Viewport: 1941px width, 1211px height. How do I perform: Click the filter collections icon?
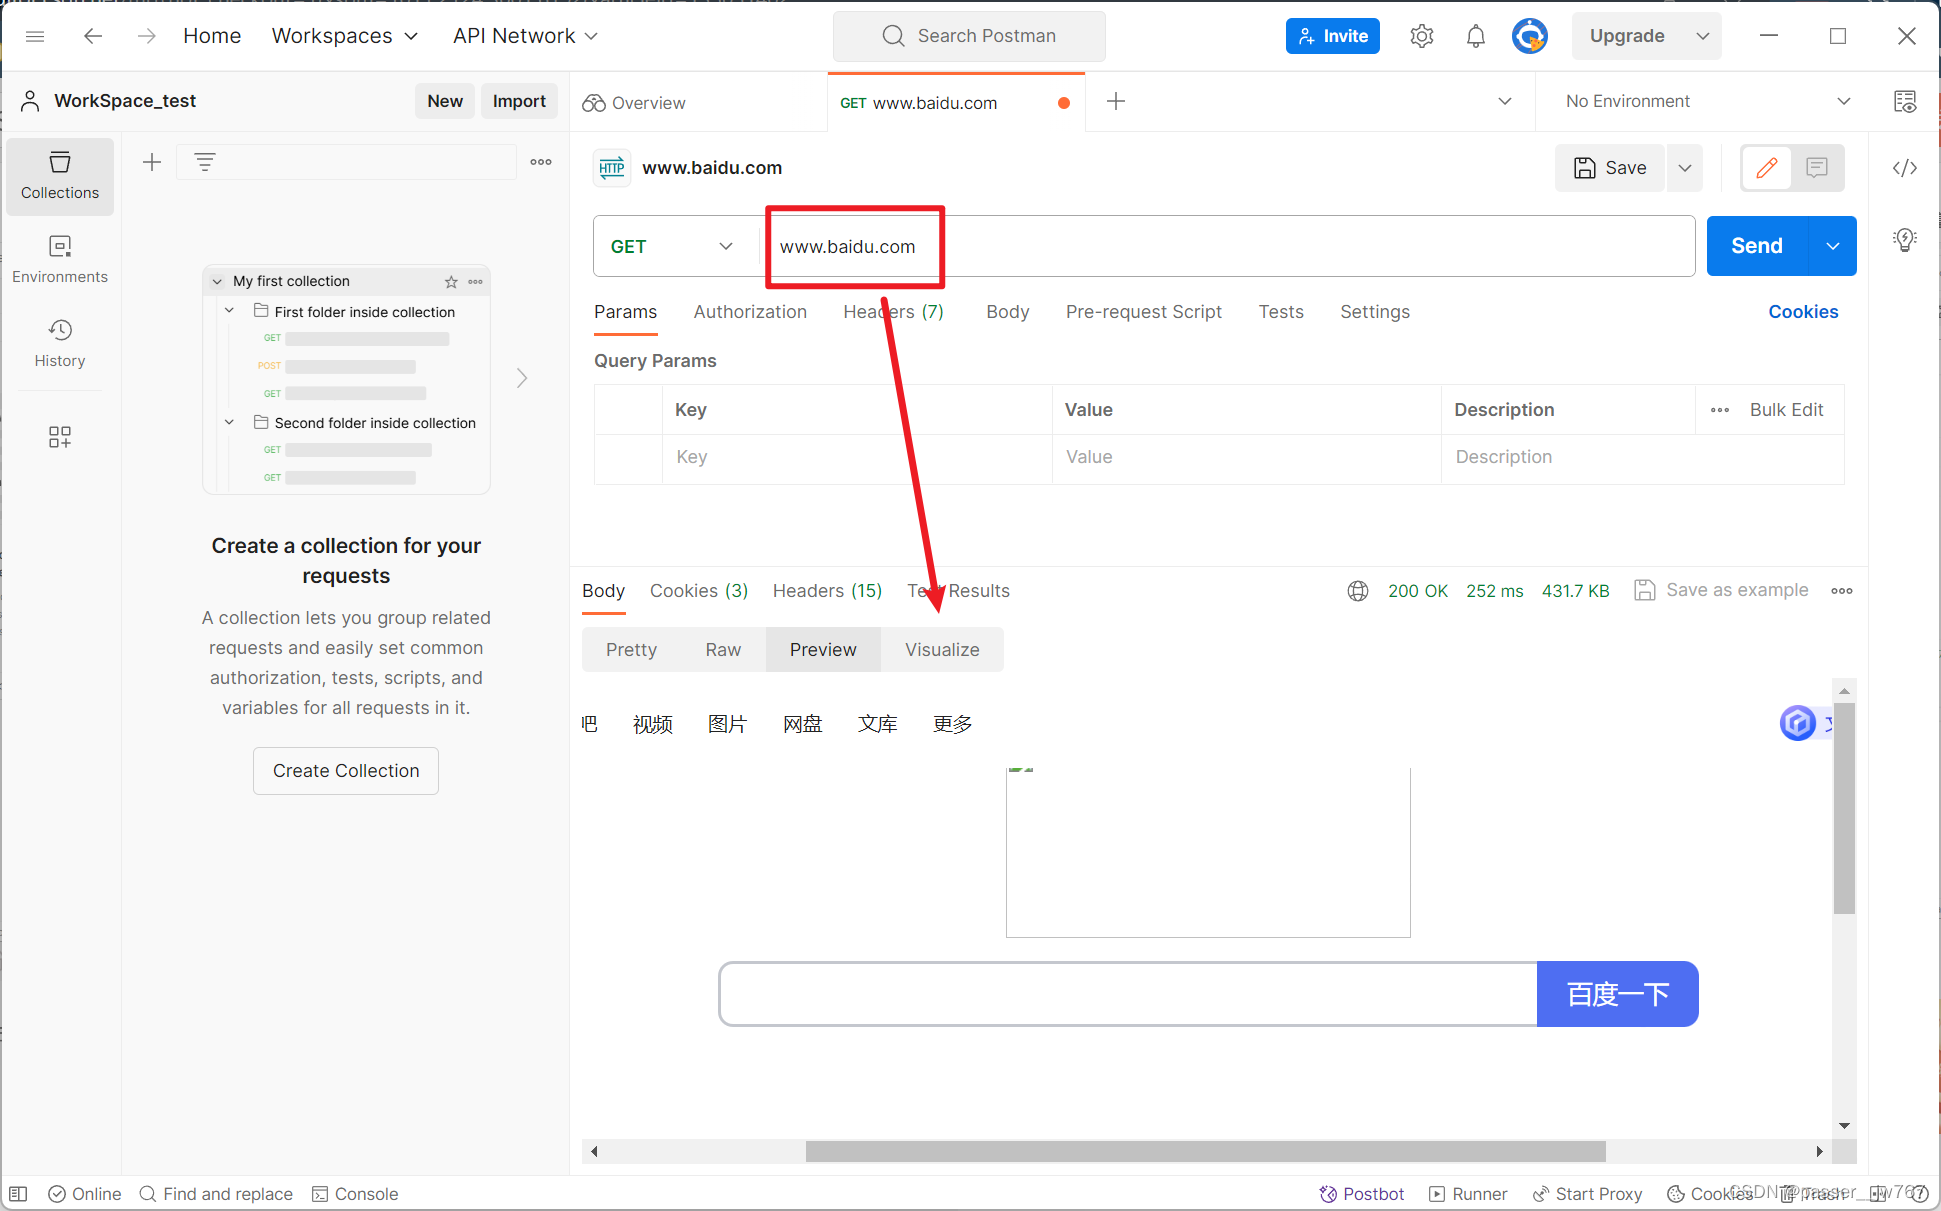pos(205,162)
